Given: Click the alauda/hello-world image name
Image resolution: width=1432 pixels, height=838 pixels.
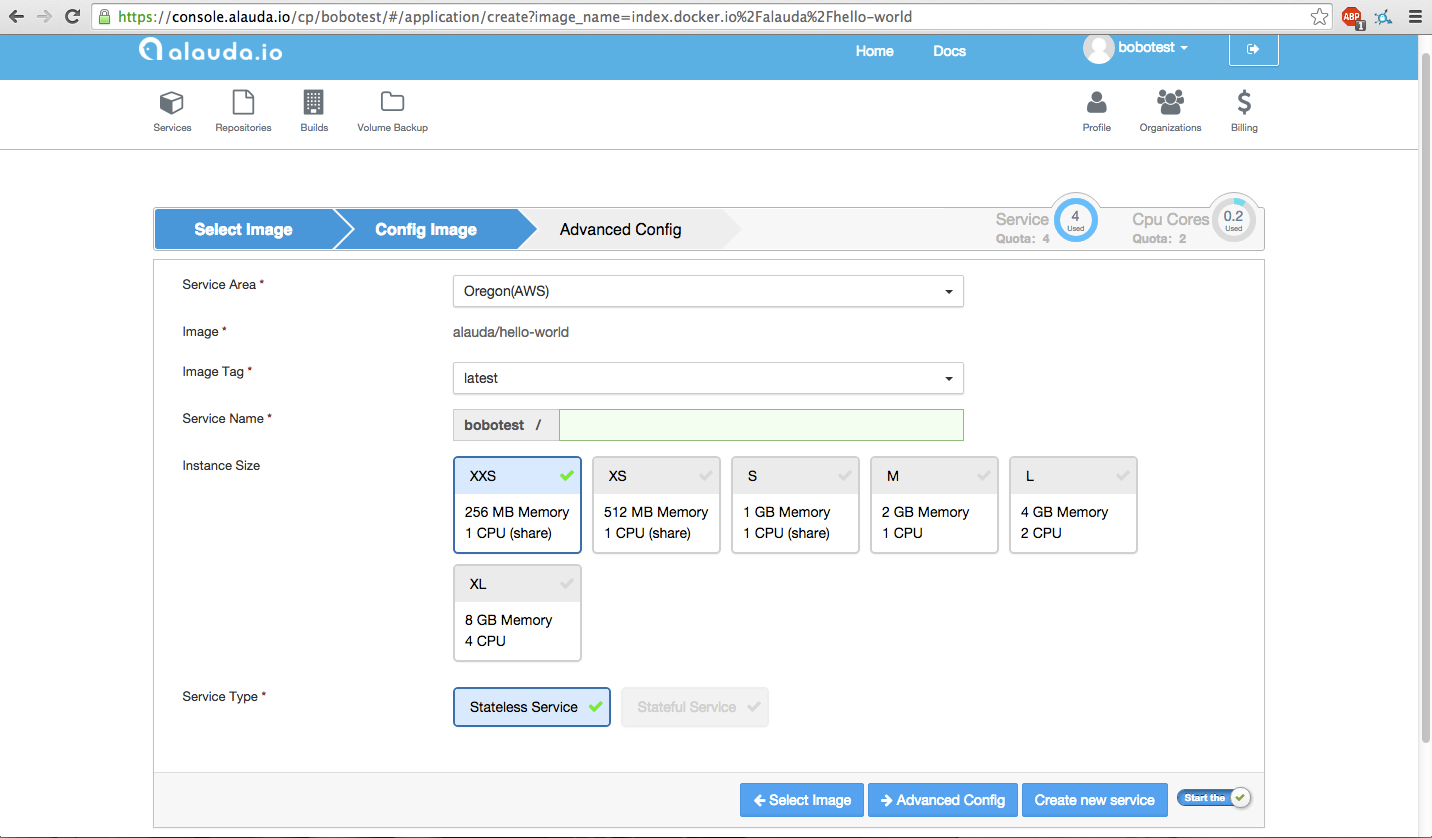Looking at the screenshot, I should pyautogui.click(x=511, y=332).
